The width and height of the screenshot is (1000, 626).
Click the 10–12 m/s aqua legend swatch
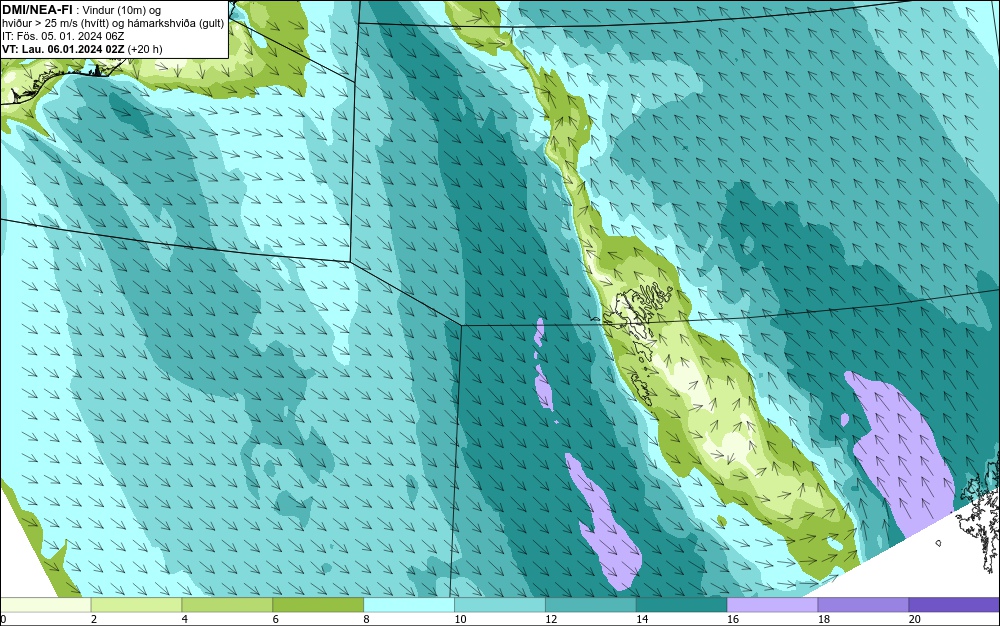(499, 605)
